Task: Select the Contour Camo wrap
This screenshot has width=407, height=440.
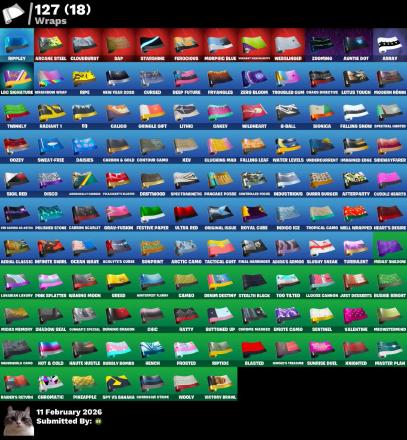Action: pyautogui.click(x=153, y=147)
